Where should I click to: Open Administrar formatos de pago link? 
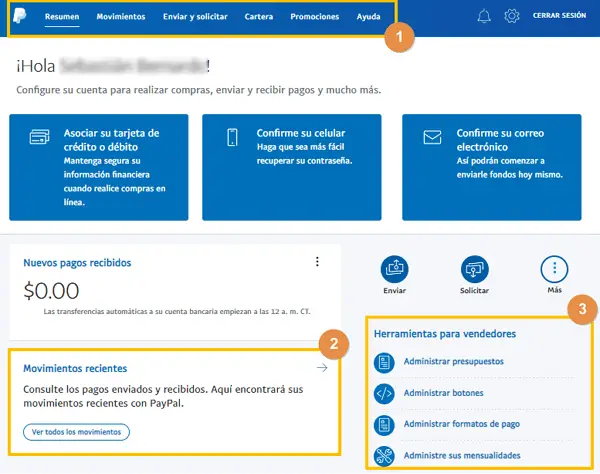pyautogui.click(x=462, y=424)
